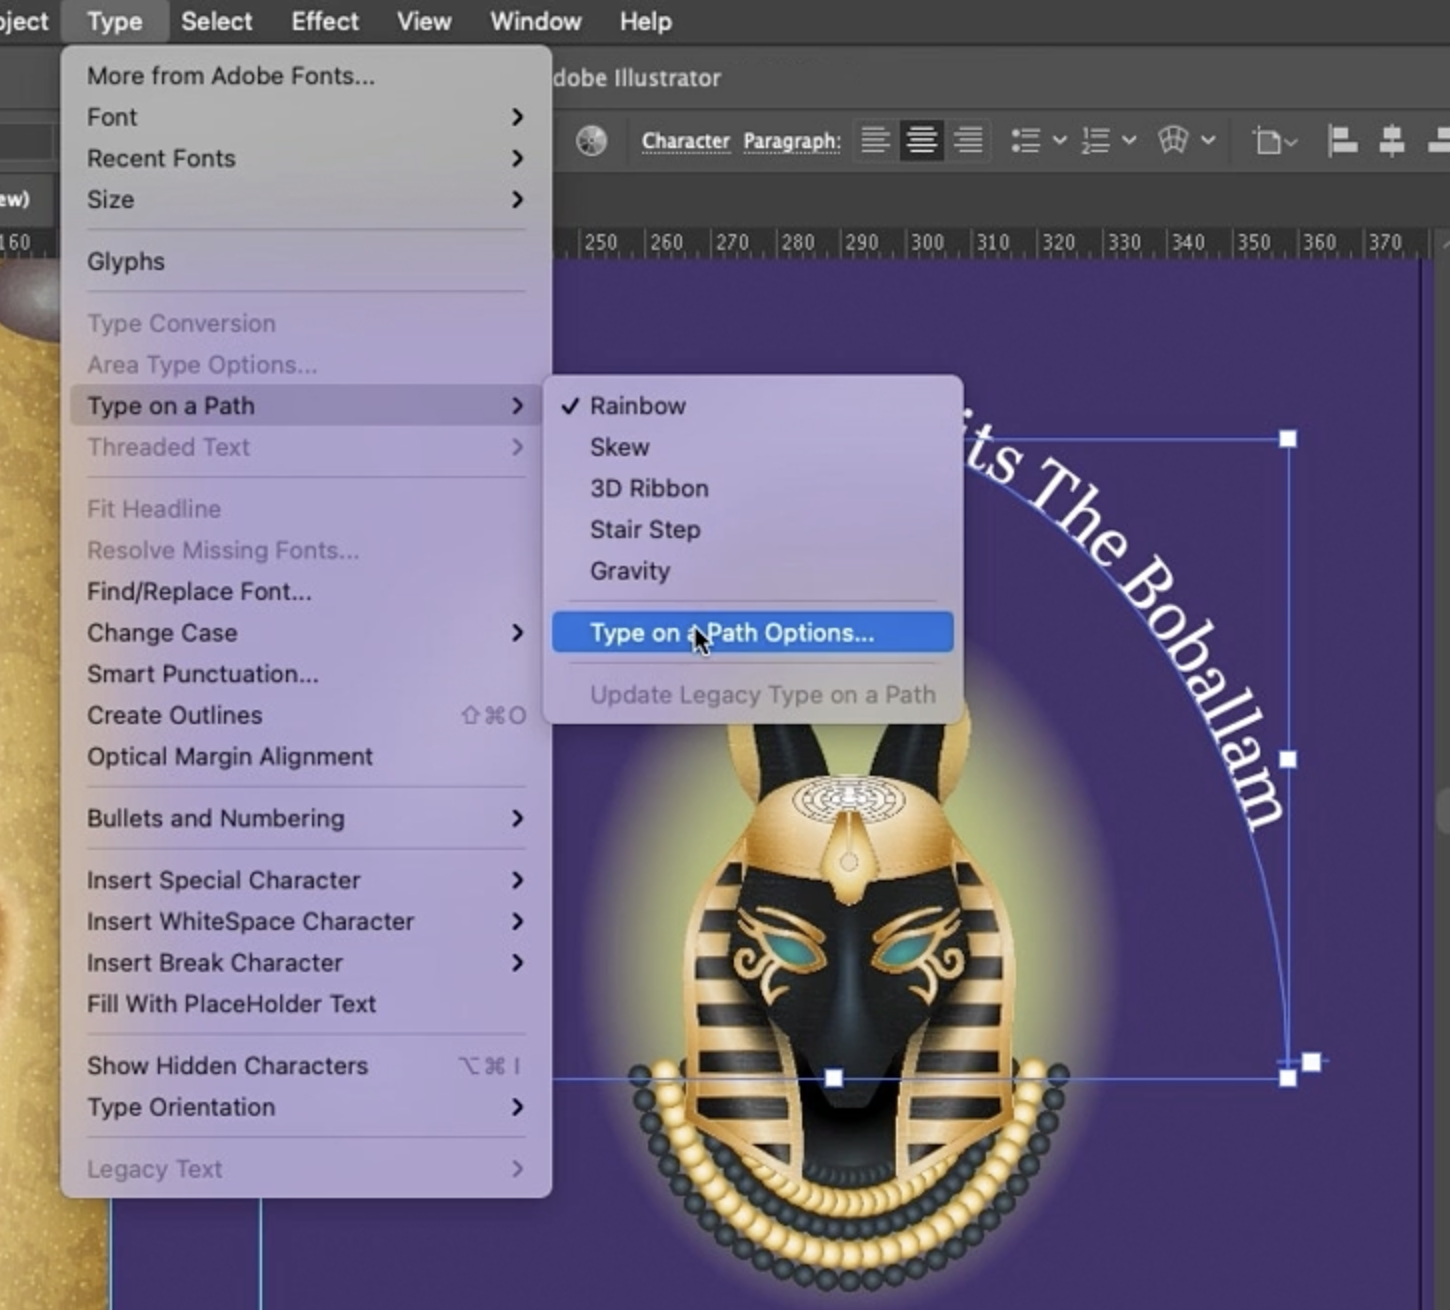Click the bulleted list icon
Image resolution: width=1450 pixels, height=1310 pixels.
pyautogui.click(x=1026, y=141)
